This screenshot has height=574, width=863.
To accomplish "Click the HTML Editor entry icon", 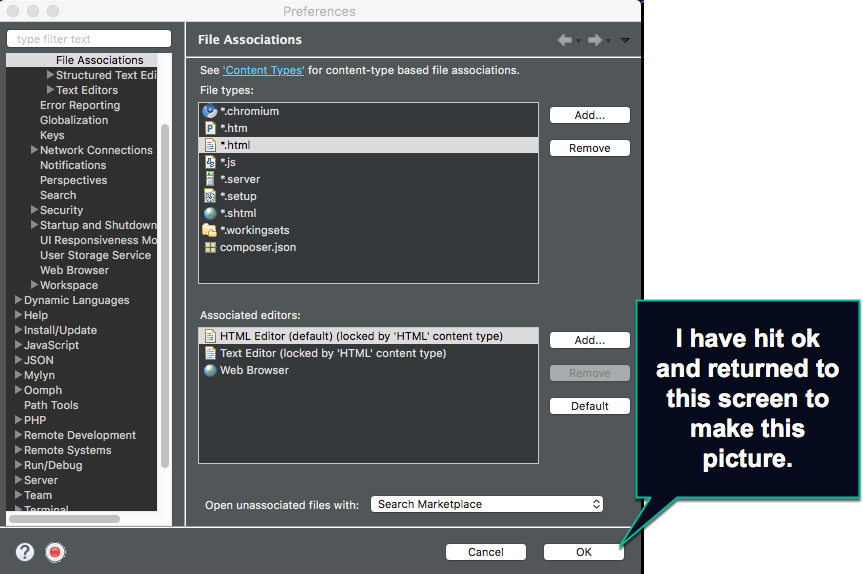I will coord(210,336).
